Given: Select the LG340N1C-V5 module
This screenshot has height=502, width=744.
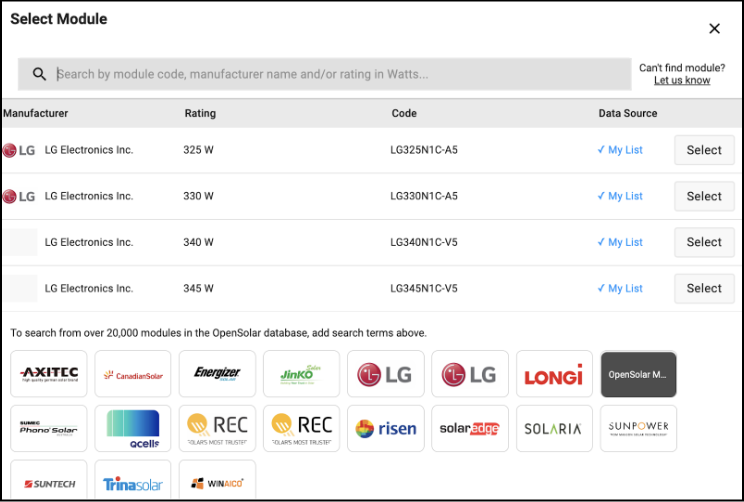Looking at the screenshot, I should pyautogui.click(x=704, y=242).
